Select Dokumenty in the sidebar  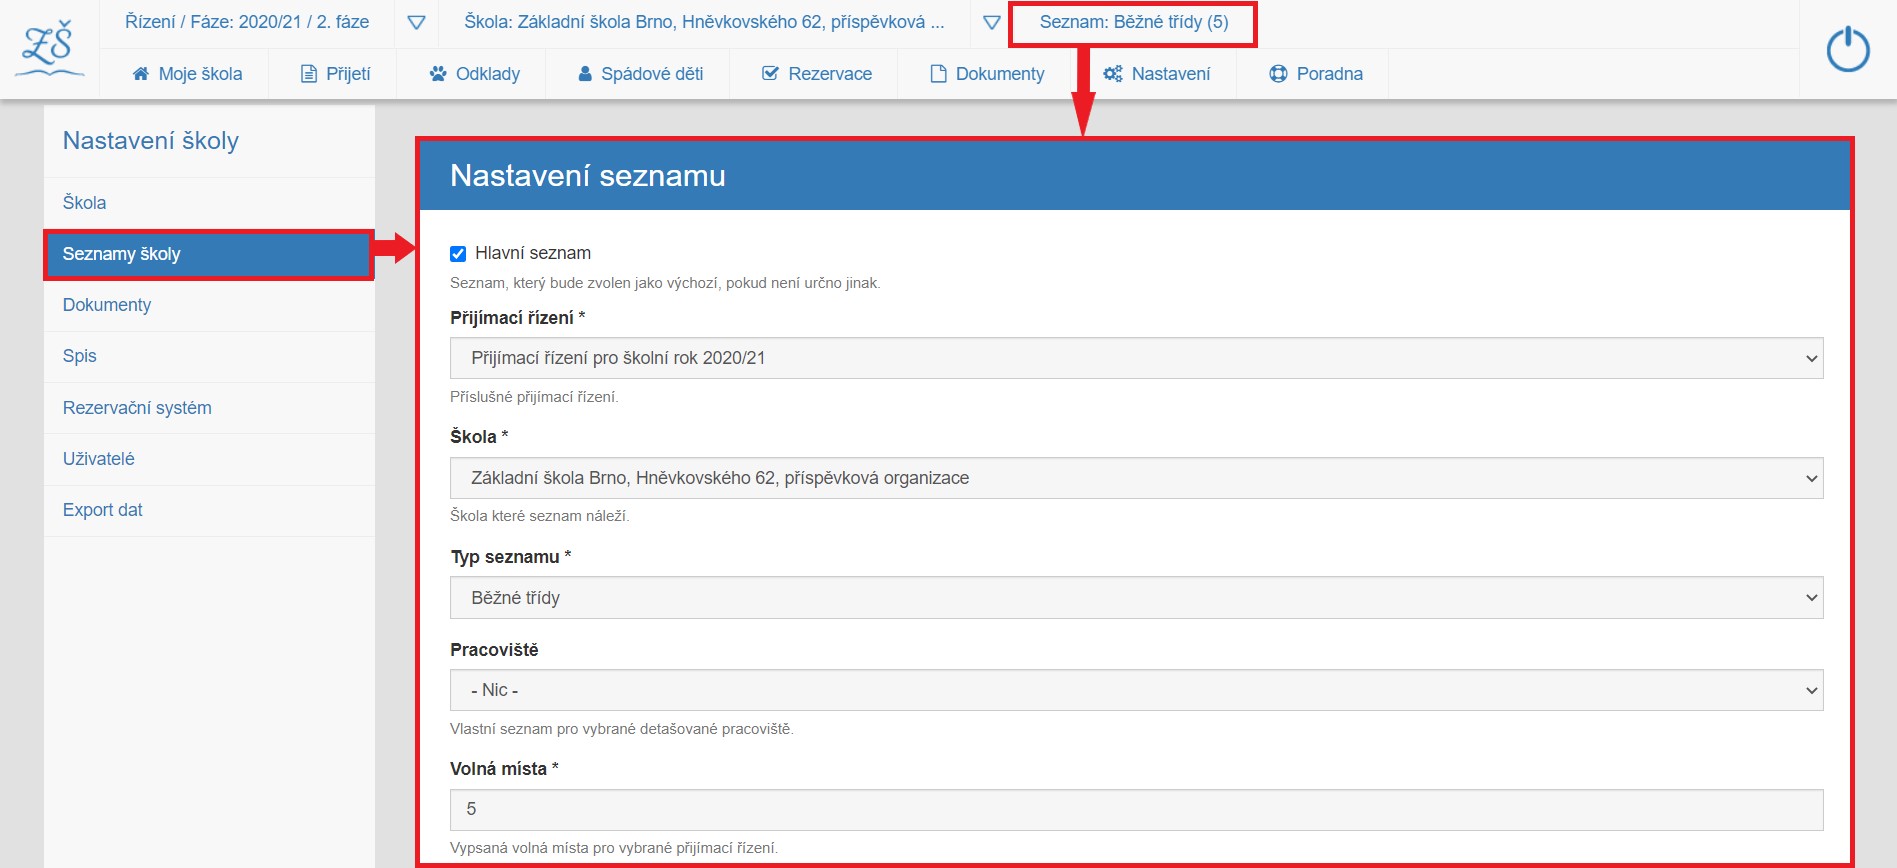point(209,305)
